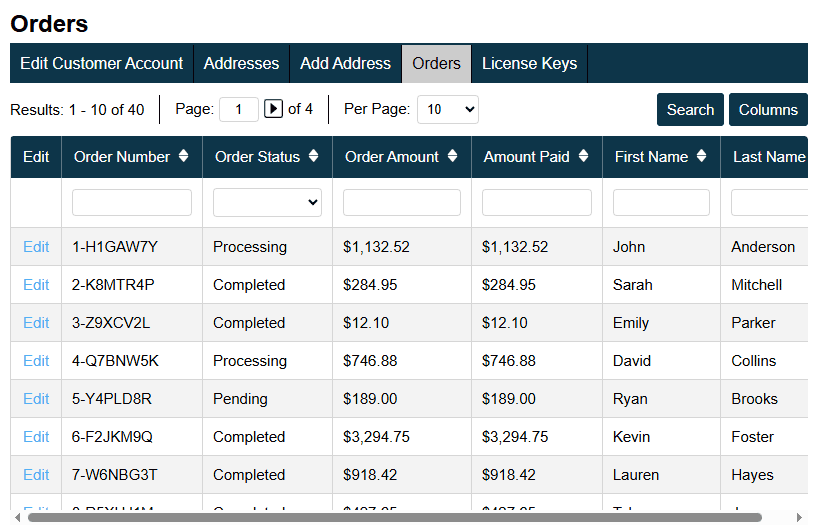Click last name Anderson
Image resolution: width=818 pixels, height=525 pixels.
[763, 247]
